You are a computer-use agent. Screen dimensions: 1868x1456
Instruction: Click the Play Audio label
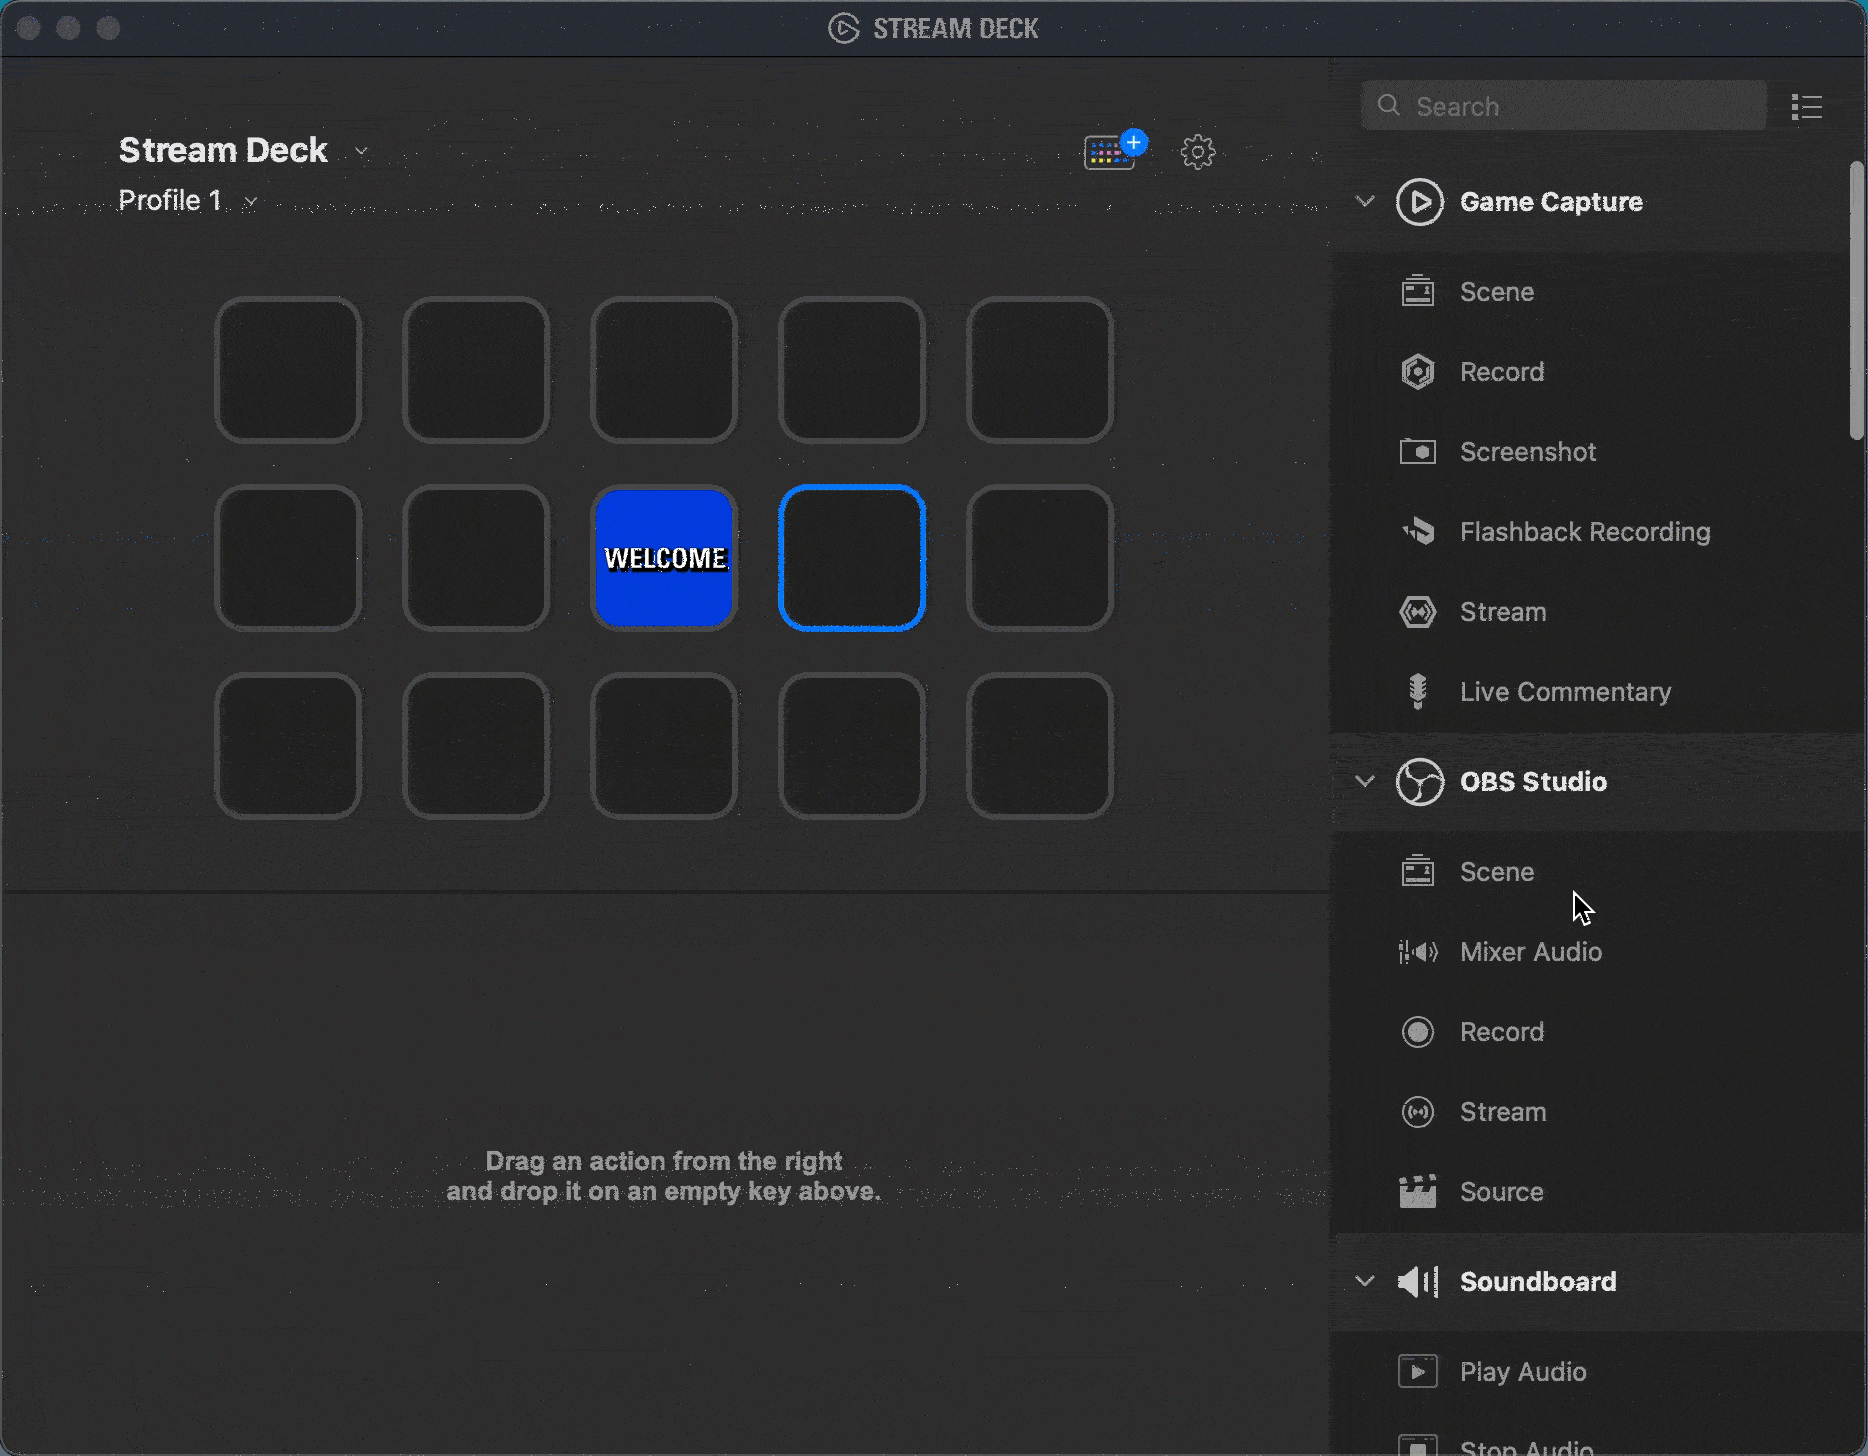[x=1523, y=1372]
